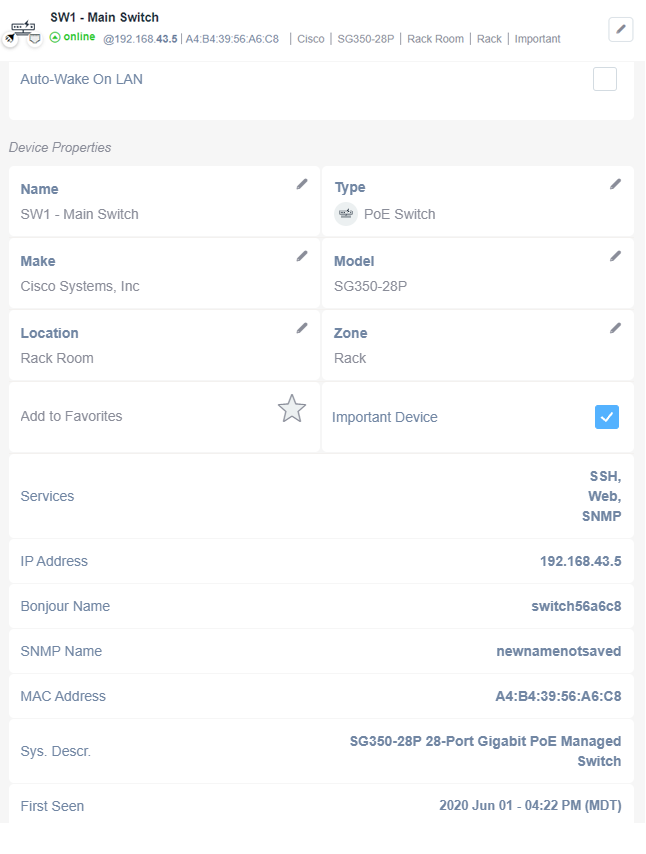Enable the Auto-Wake On LAN checkbox

[x=605, y=79]
